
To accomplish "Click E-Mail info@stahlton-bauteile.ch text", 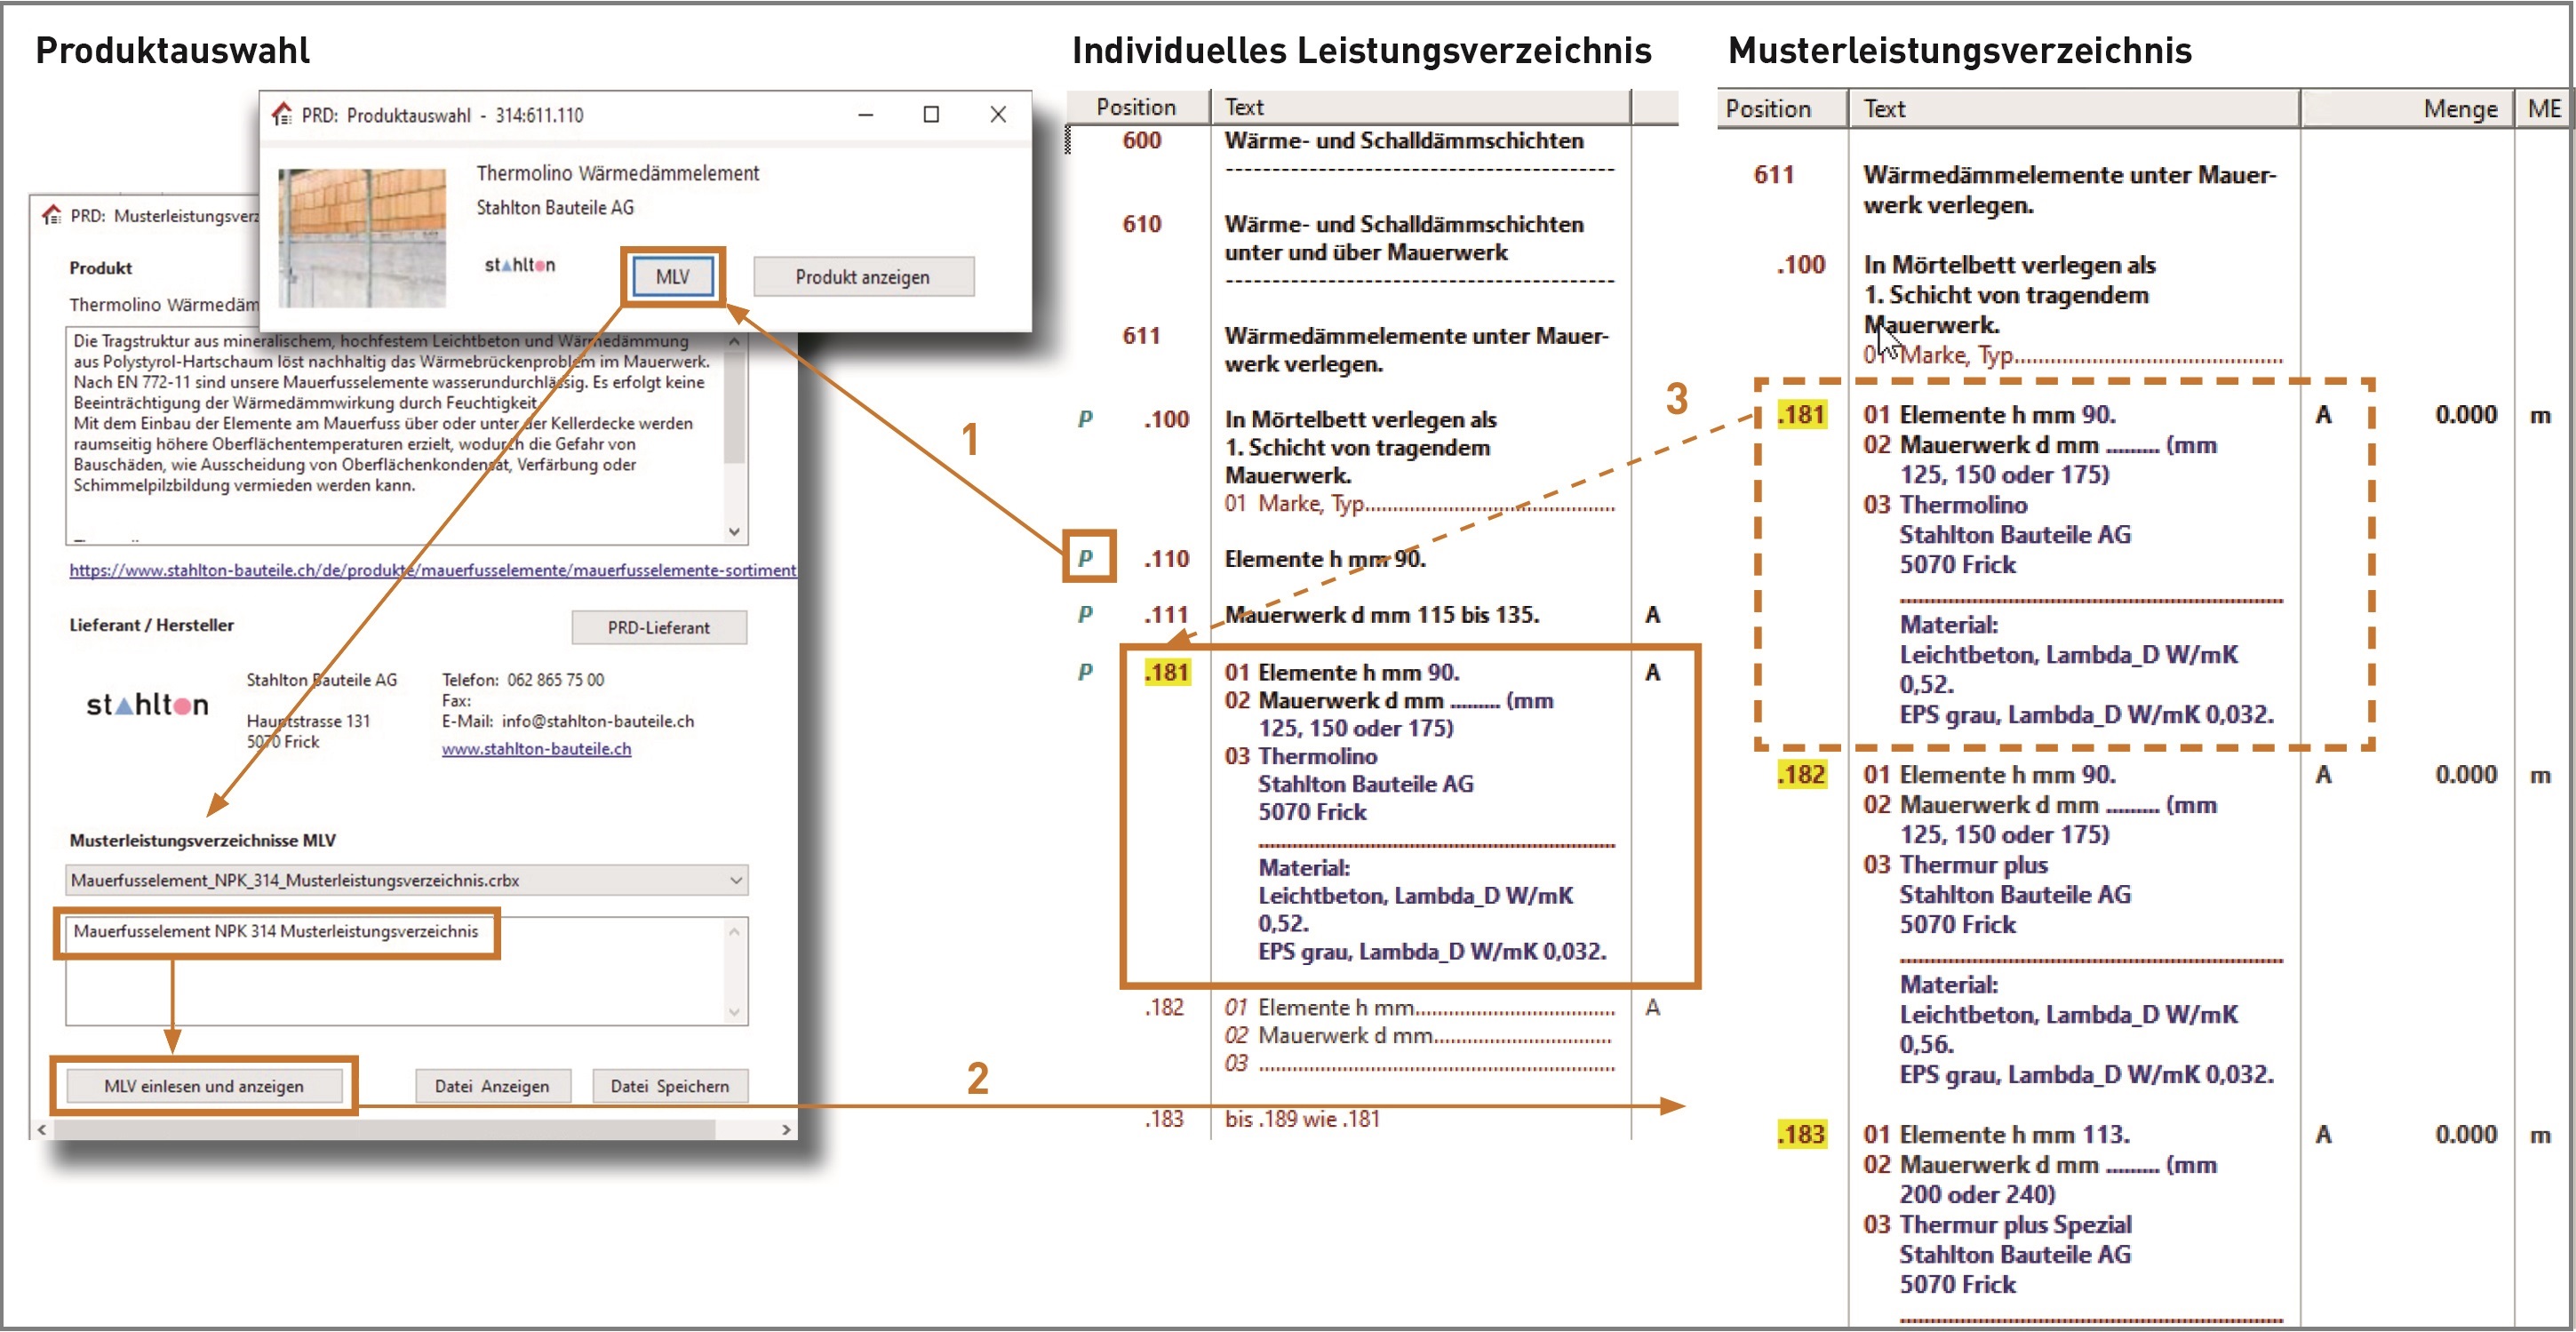I will [568, 721].
